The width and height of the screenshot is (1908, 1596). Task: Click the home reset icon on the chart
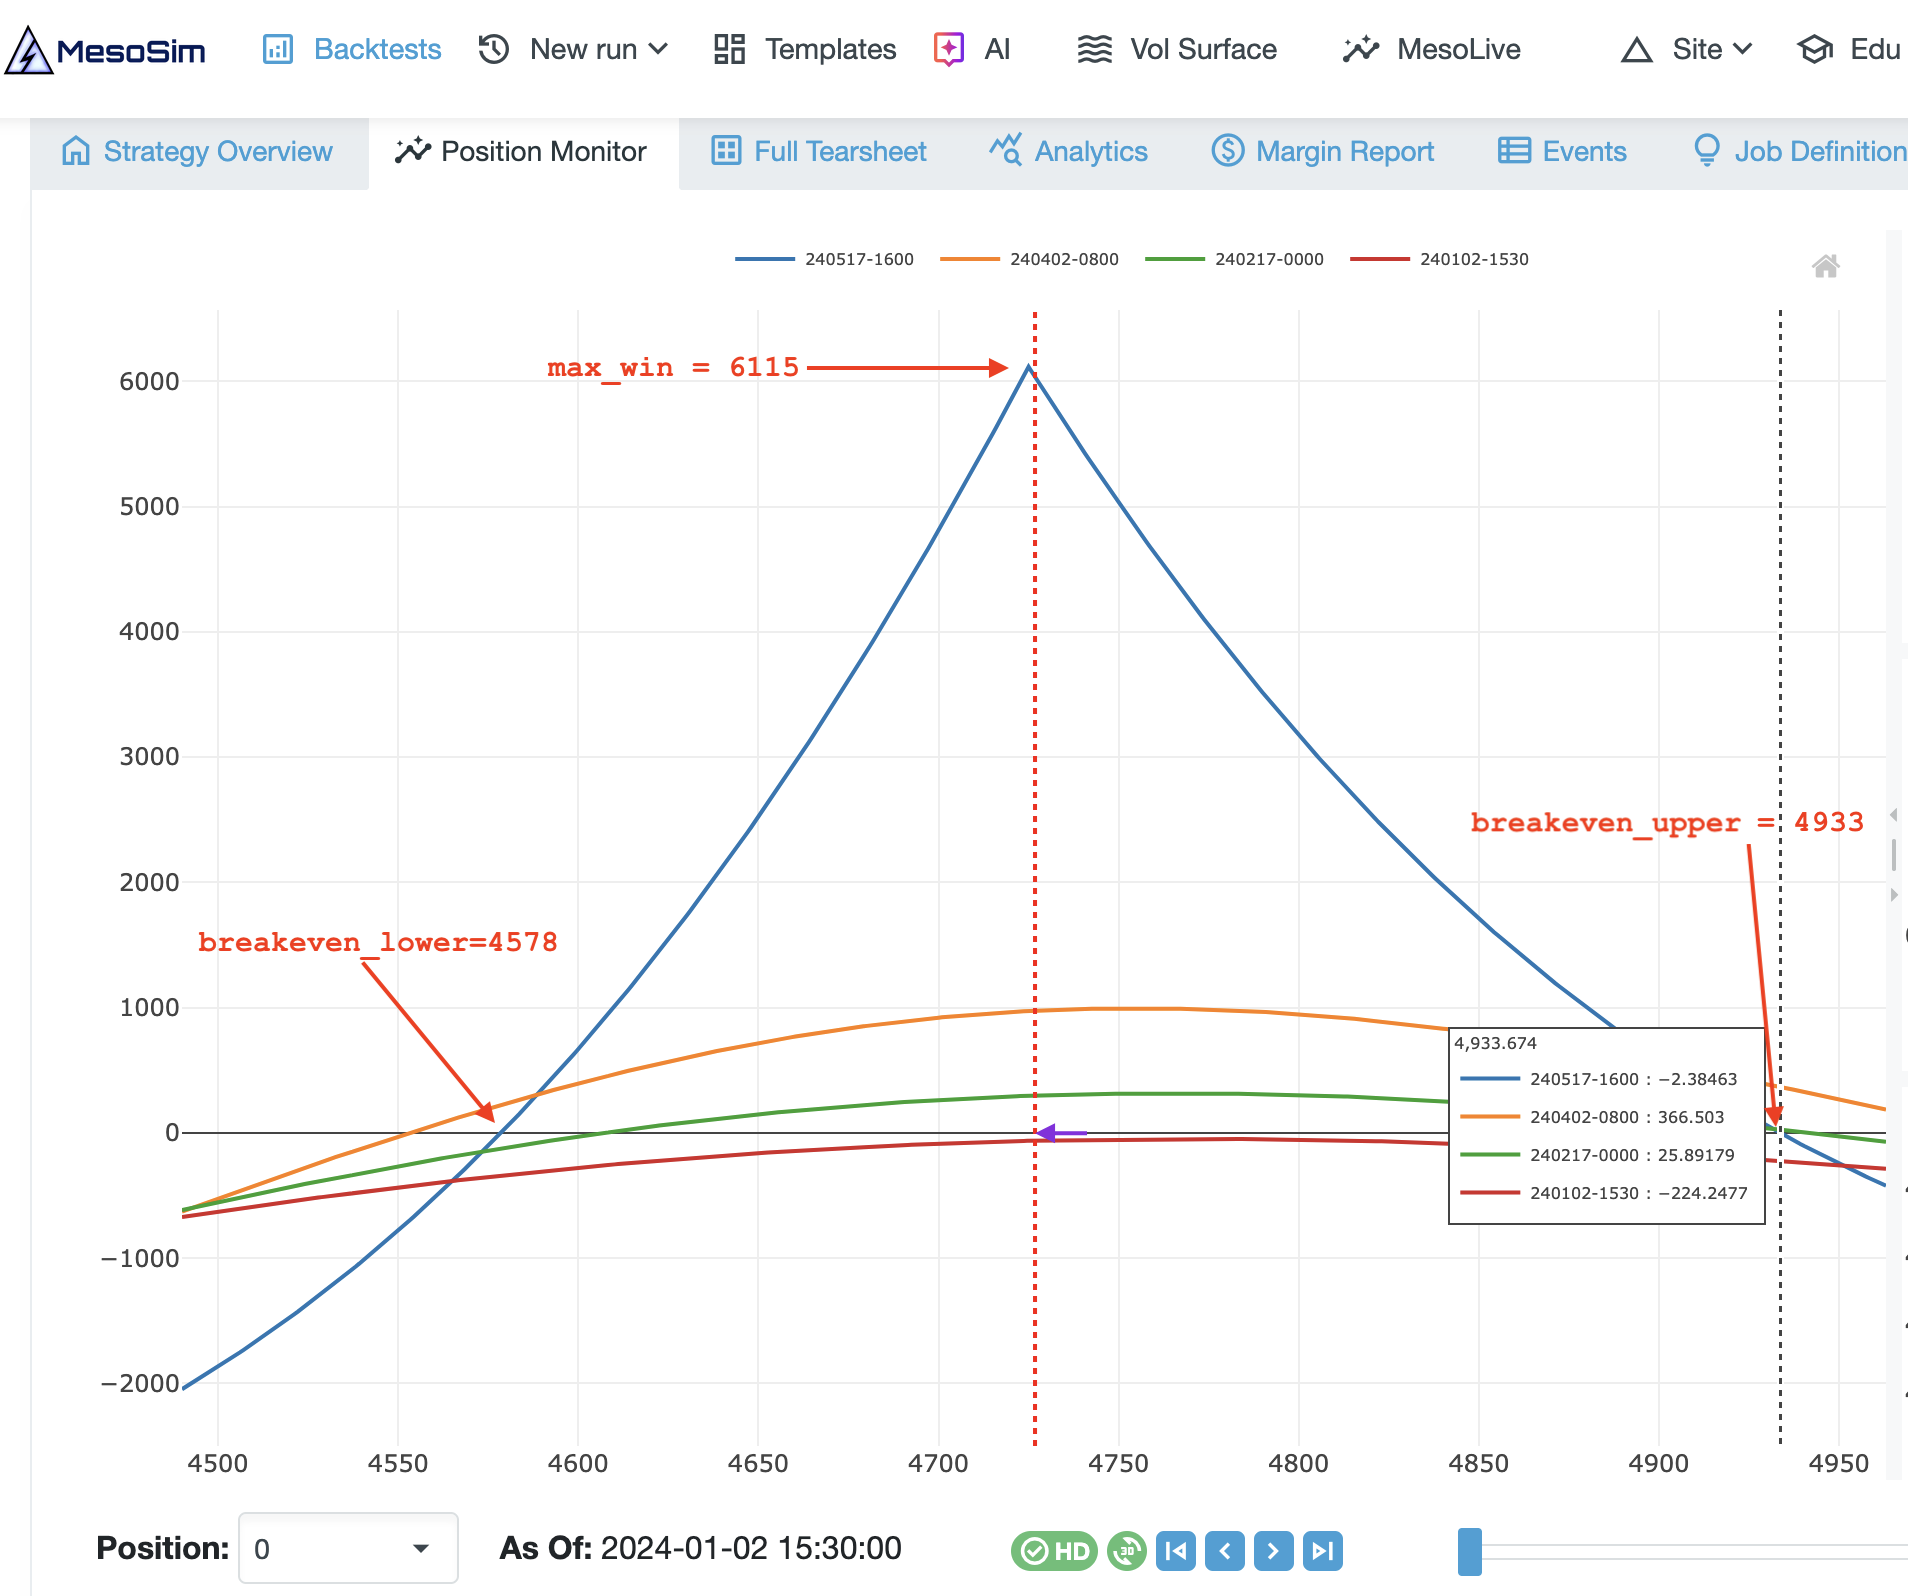pos(1827,266)
